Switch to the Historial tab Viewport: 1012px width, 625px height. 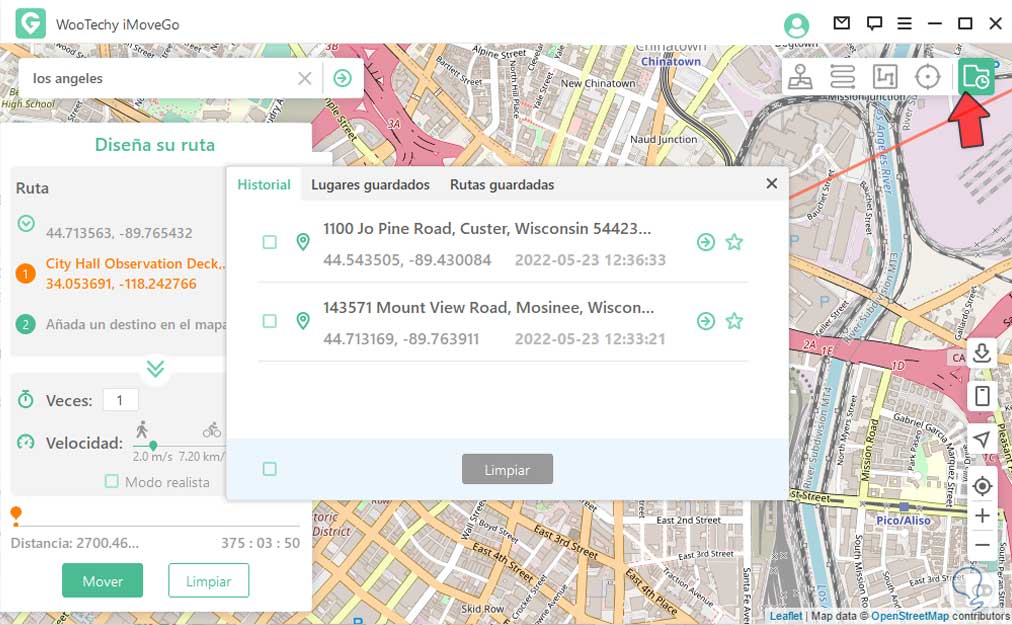pyautogui.click(x=264, y=185)
